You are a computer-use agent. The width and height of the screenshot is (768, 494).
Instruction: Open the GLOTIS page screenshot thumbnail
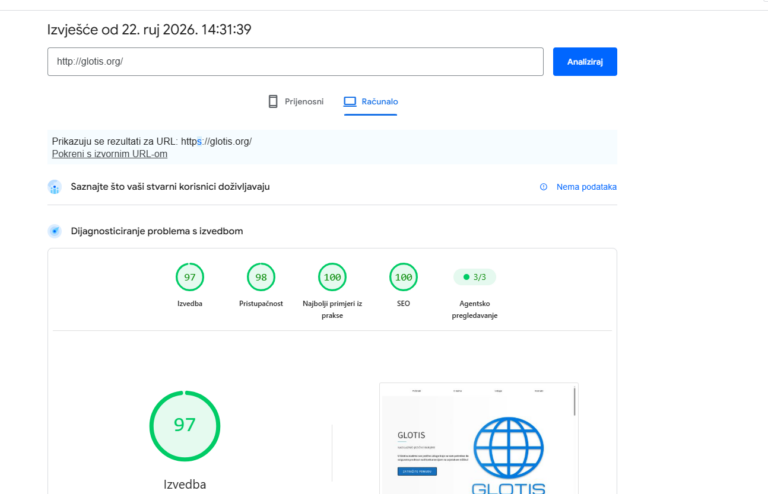[x=479, y=439]
